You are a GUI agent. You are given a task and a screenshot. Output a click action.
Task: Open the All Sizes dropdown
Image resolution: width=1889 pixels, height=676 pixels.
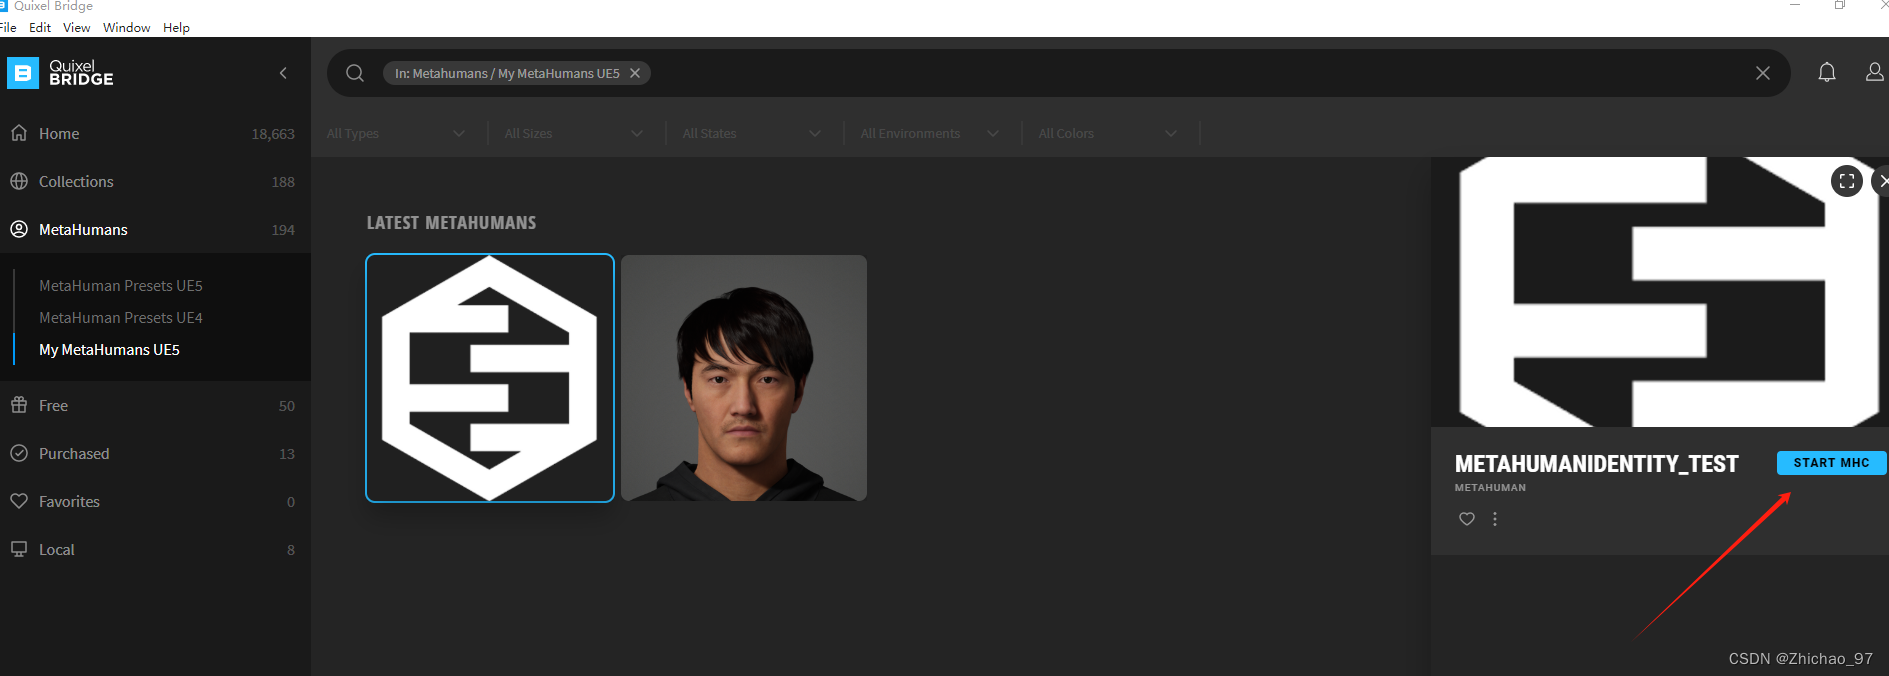coord(574,133)
